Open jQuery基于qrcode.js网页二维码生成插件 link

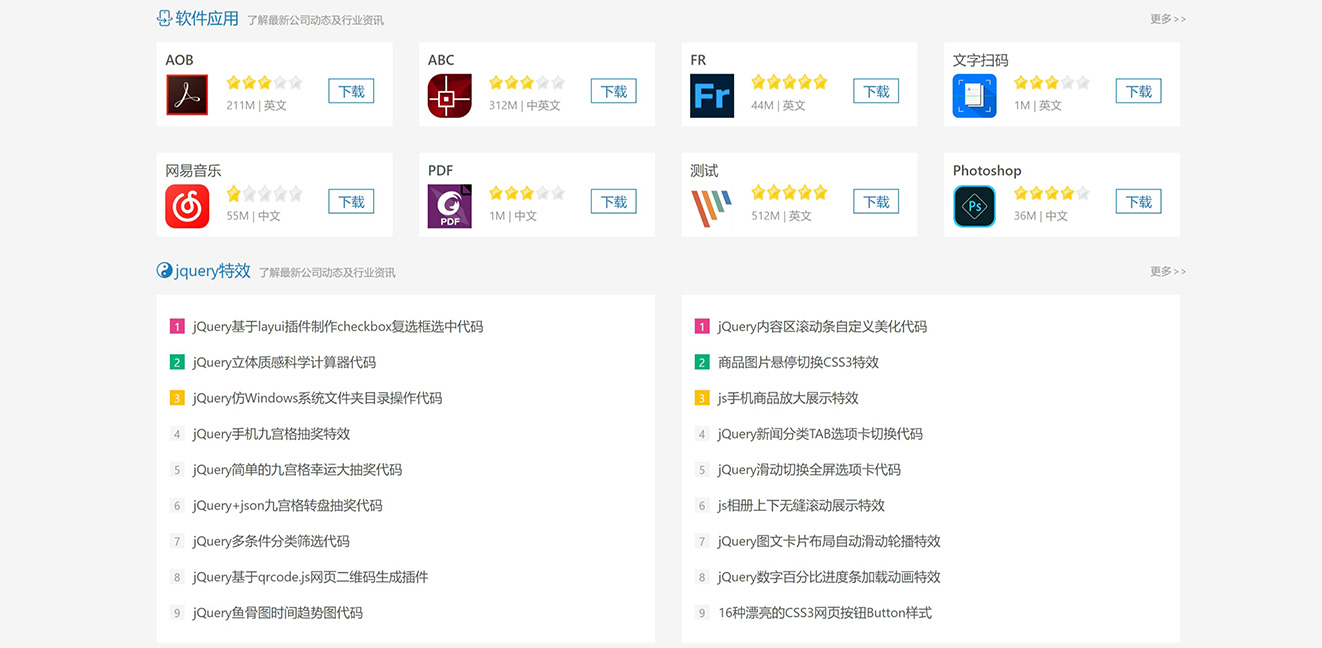[310, 577]
